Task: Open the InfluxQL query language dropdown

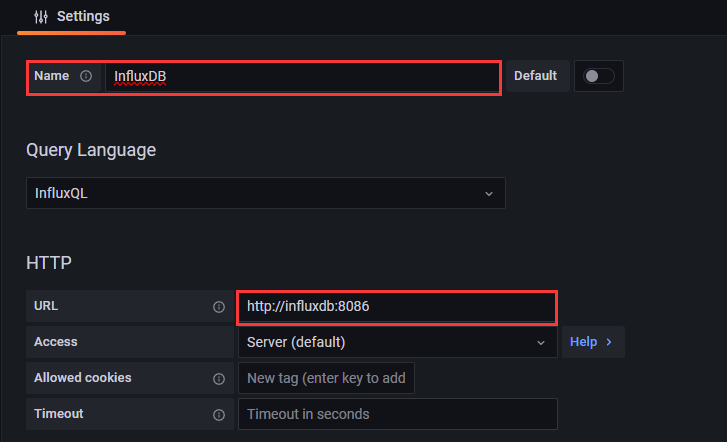Action: pyautogui.click(x=265, y=193)
